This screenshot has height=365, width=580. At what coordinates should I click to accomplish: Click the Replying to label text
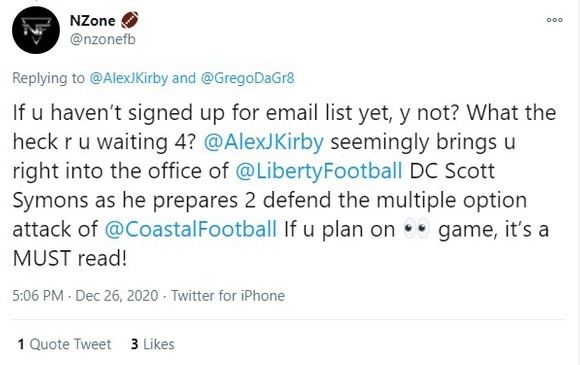pyautogui.click(x=48, y=78)
